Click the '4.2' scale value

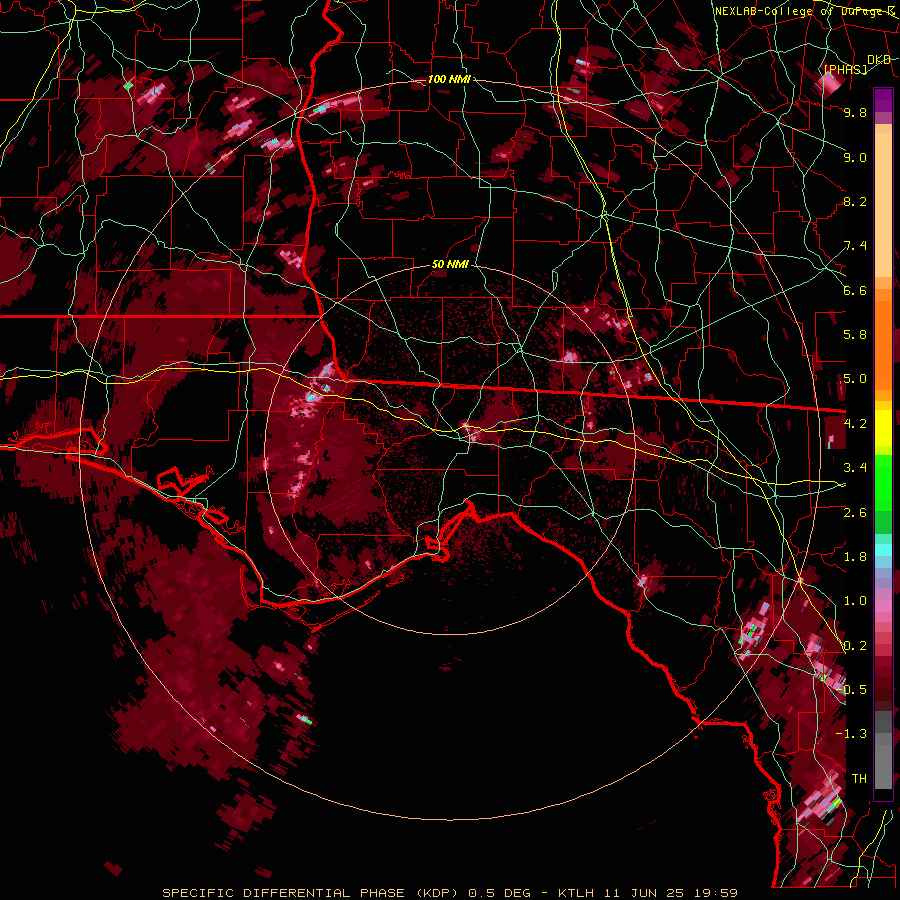pos(855,424)
